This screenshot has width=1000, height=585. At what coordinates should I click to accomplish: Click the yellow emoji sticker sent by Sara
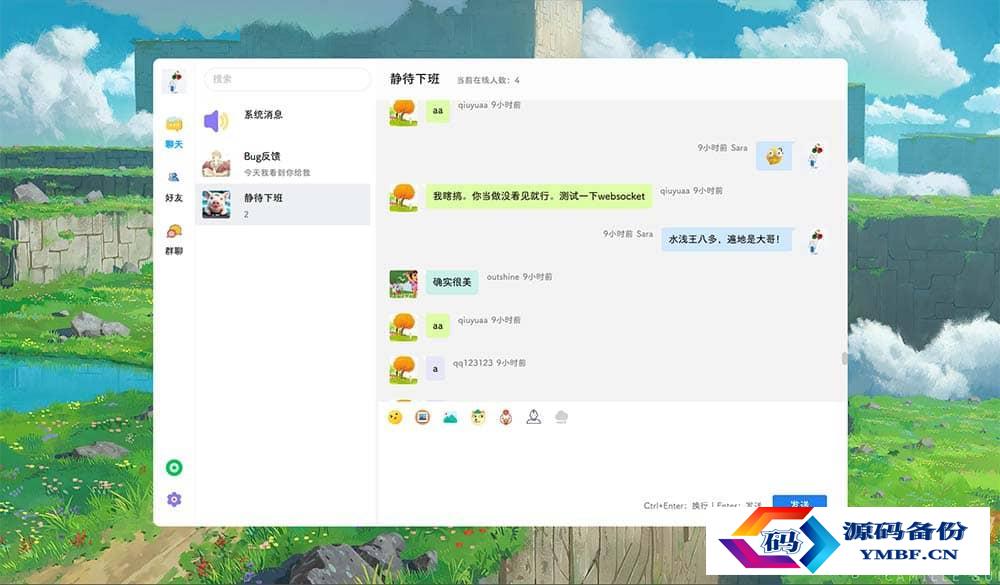coord(774,156)
